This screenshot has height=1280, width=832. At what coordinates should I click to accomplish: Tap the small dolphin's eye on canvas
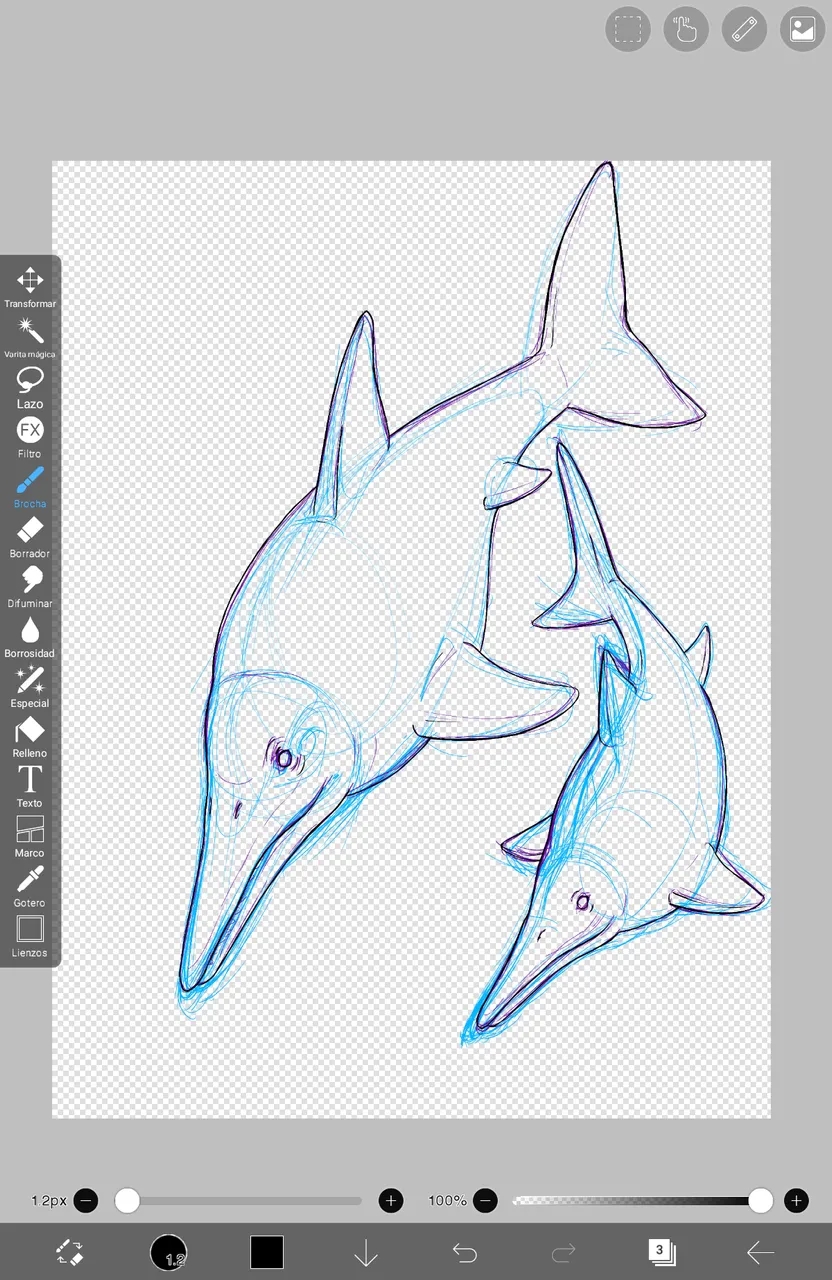pos(582,903)
